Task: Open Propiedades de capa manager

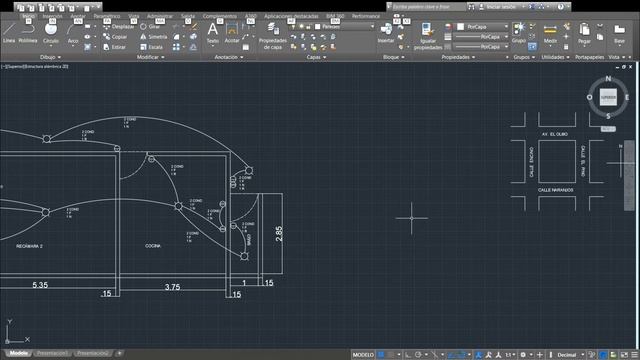Action: (273, 36)
